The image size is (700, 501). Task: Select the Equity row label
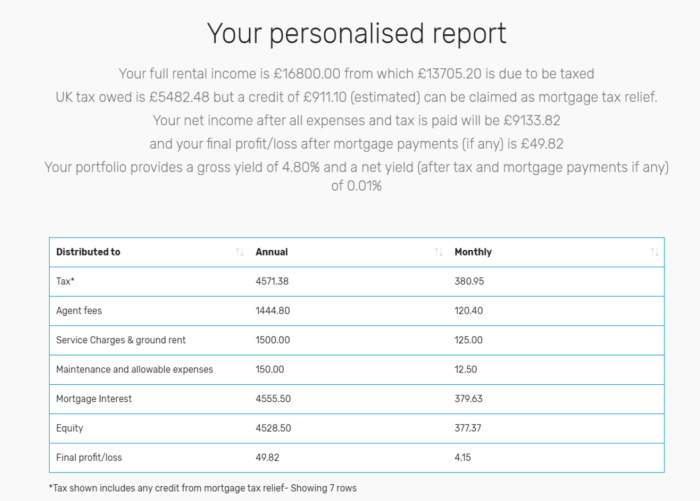click(70, 428)
